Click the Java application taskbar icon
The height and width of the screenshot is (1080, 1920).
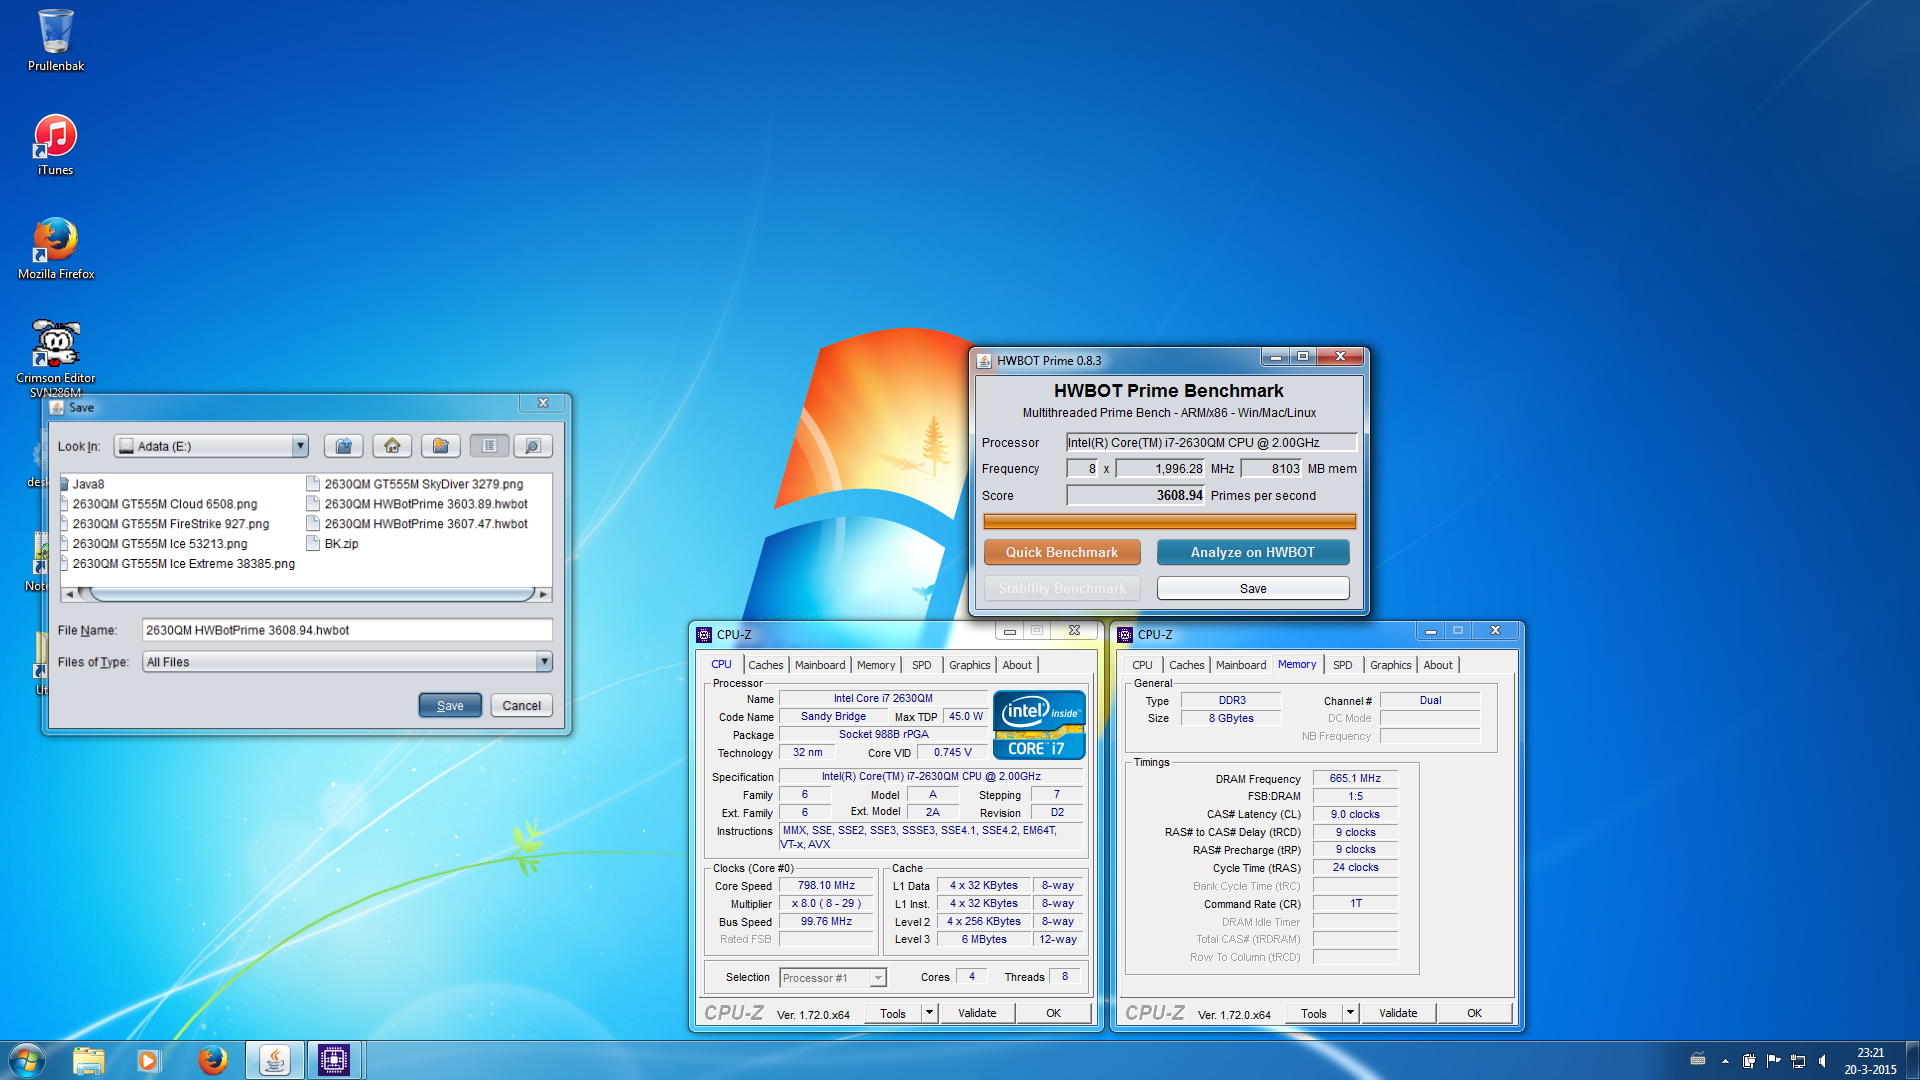[x=274, y=1060]
